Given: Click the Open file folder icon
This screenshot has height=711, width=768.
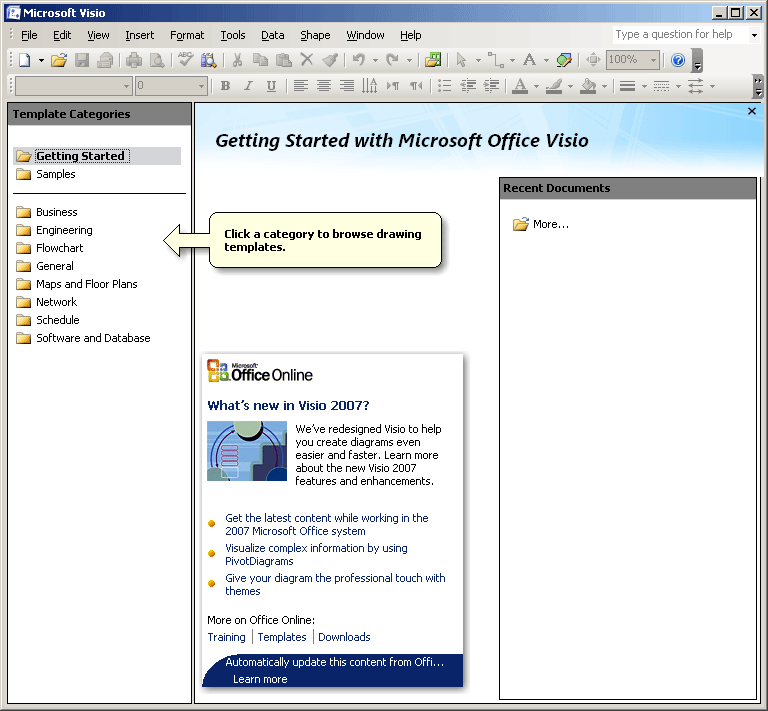Looking at the screenshot, I should click(x=59, y=60).
